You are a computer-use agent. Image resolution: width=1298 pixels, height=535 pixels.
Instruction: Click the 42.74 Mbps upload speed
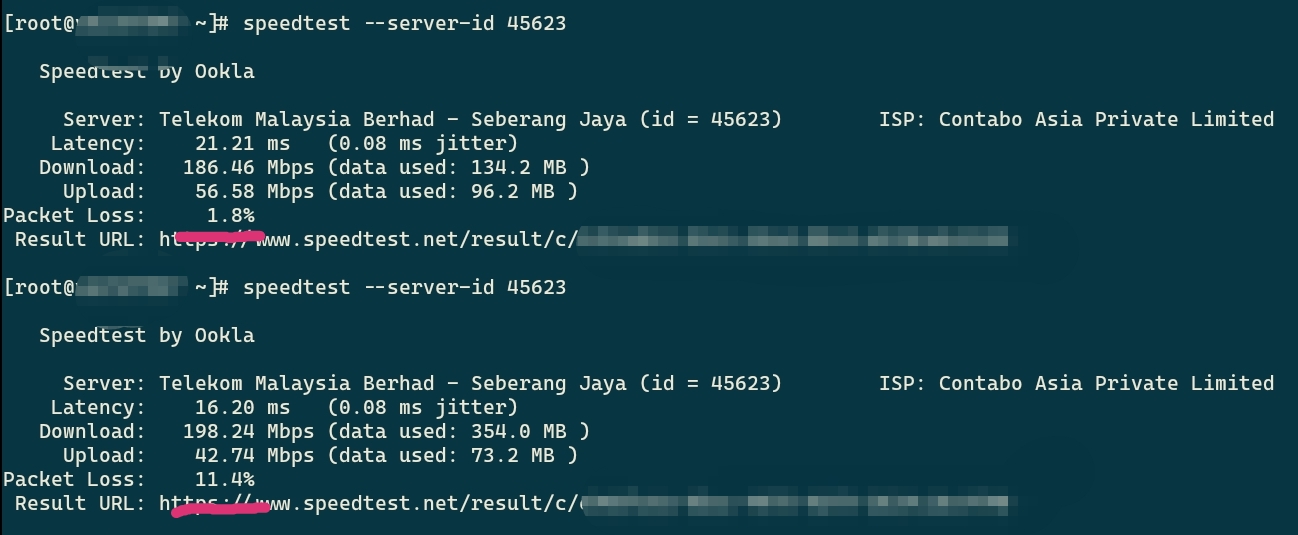click(x=254, y=455)
